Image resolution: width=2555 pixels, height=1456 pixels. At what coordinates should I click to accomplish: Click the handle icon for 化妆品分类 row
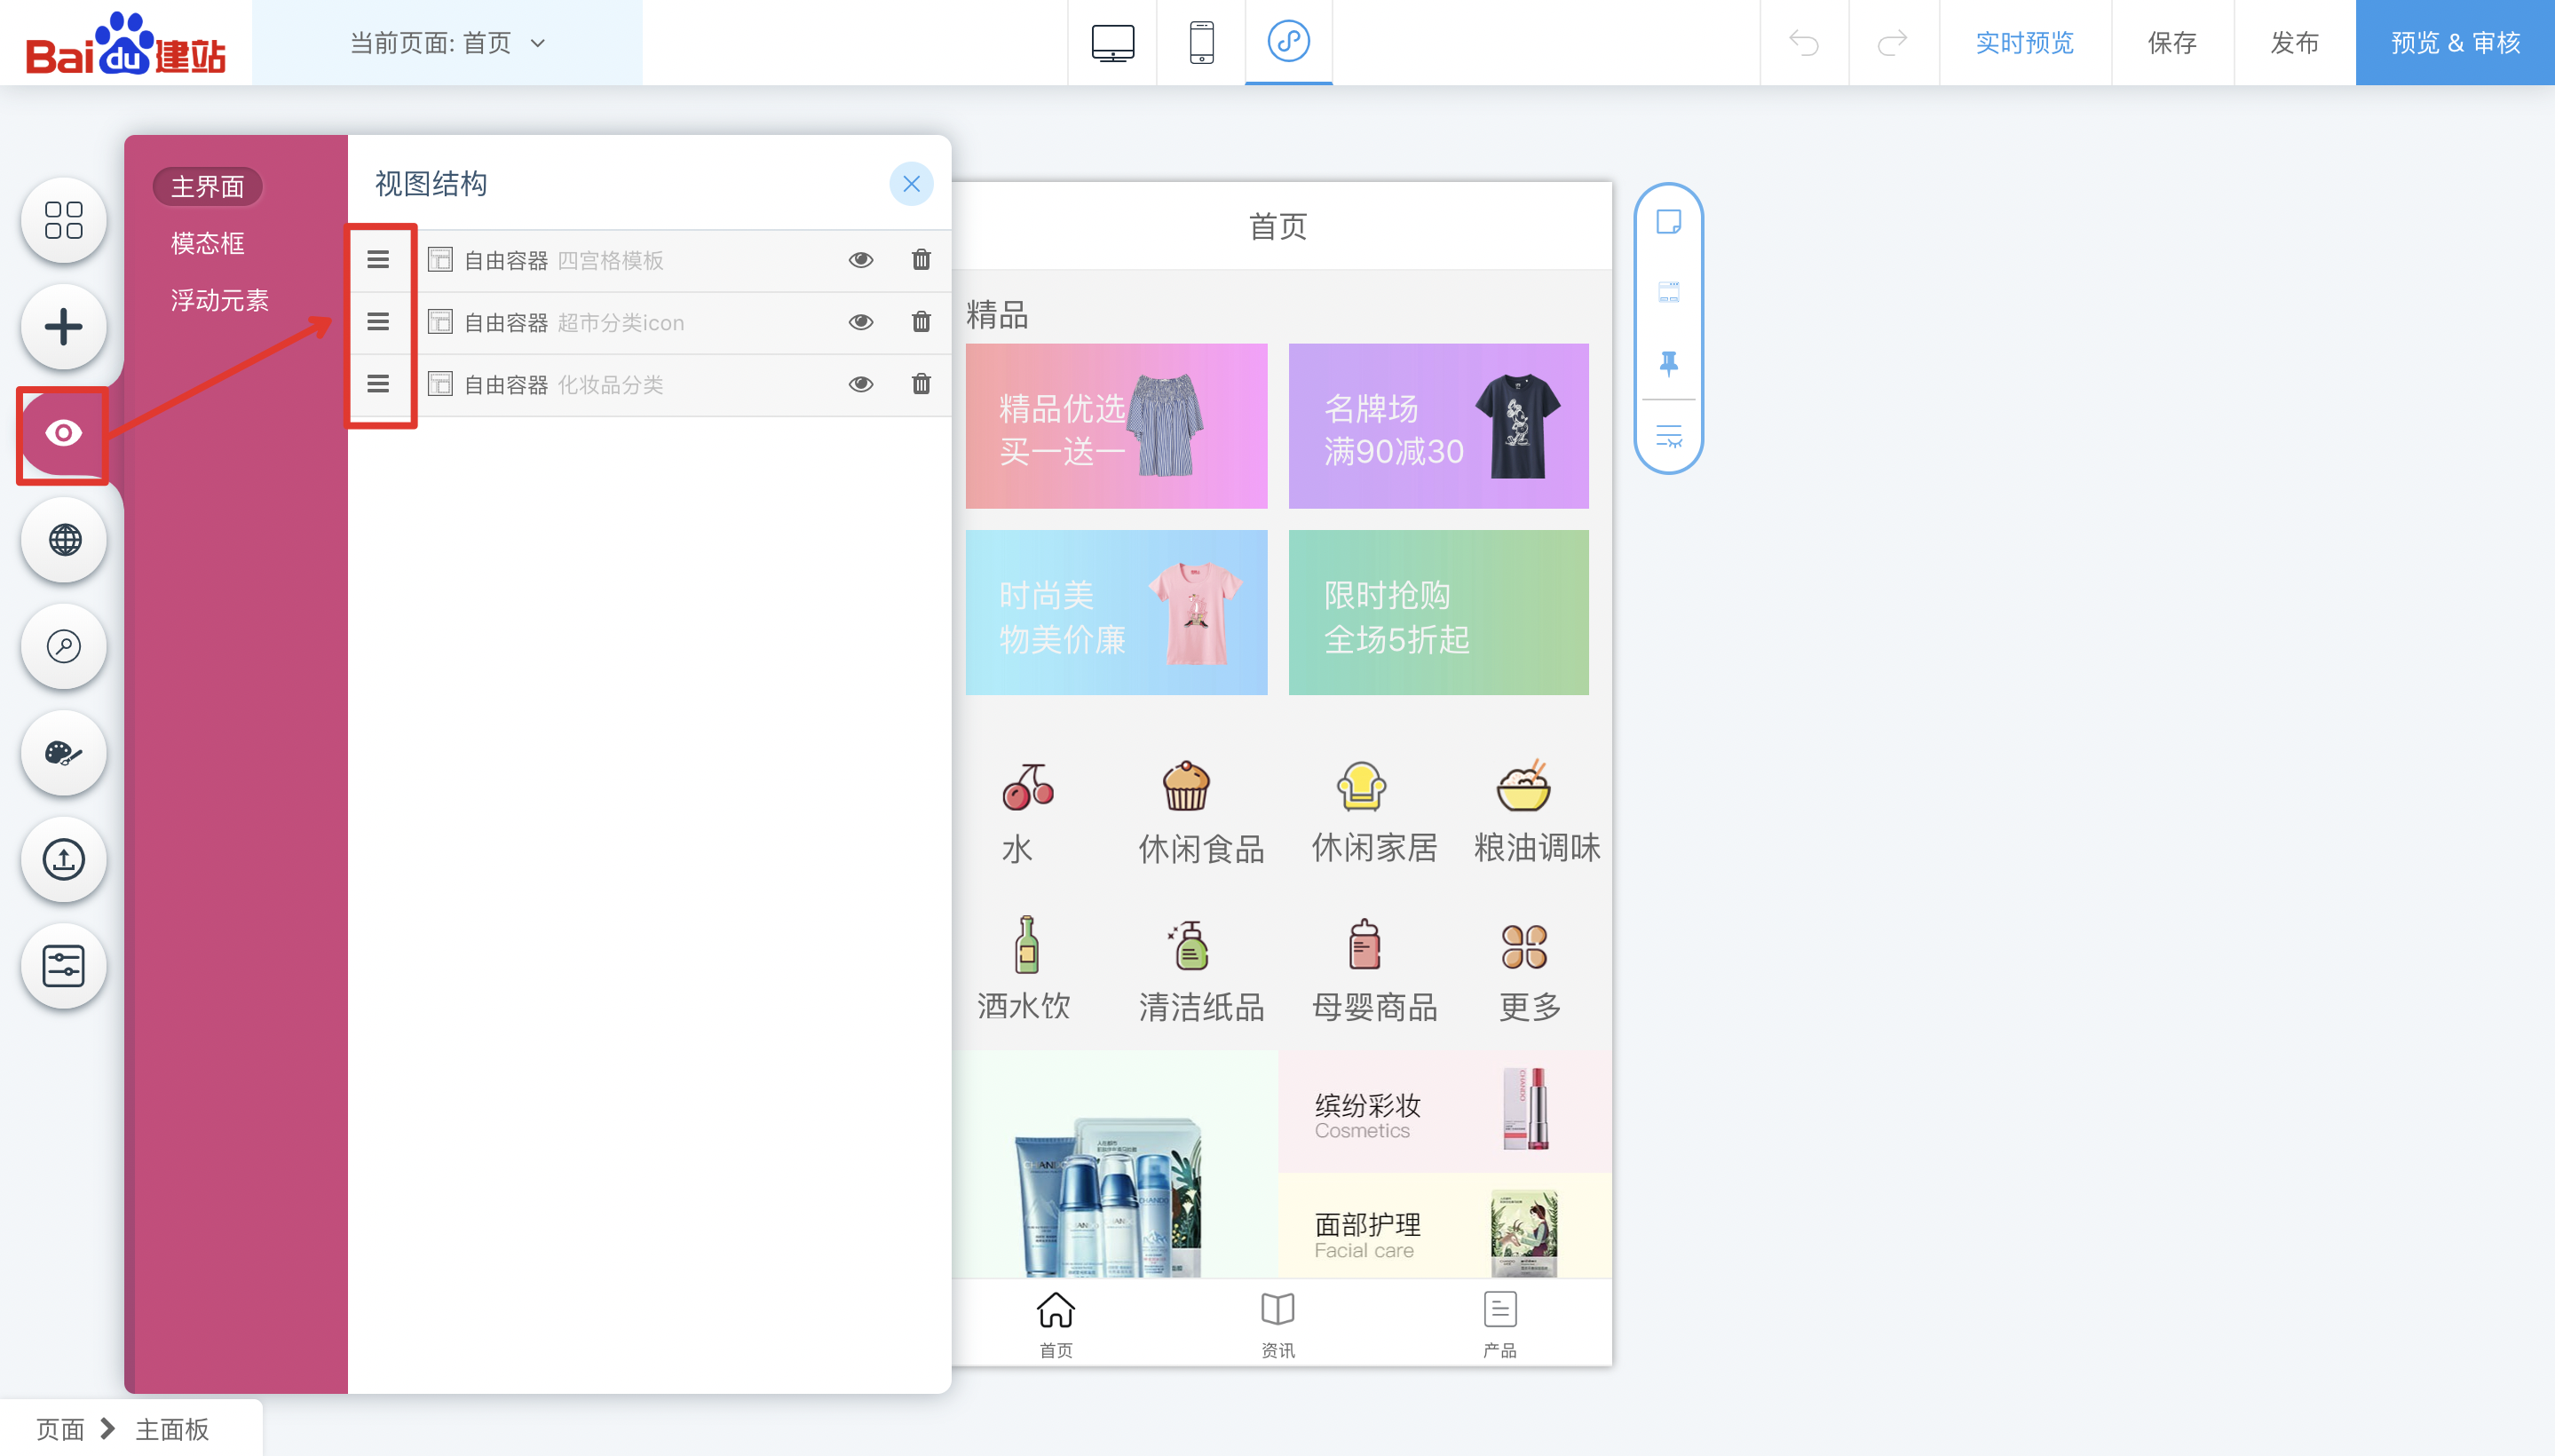(x=378, y=384)
